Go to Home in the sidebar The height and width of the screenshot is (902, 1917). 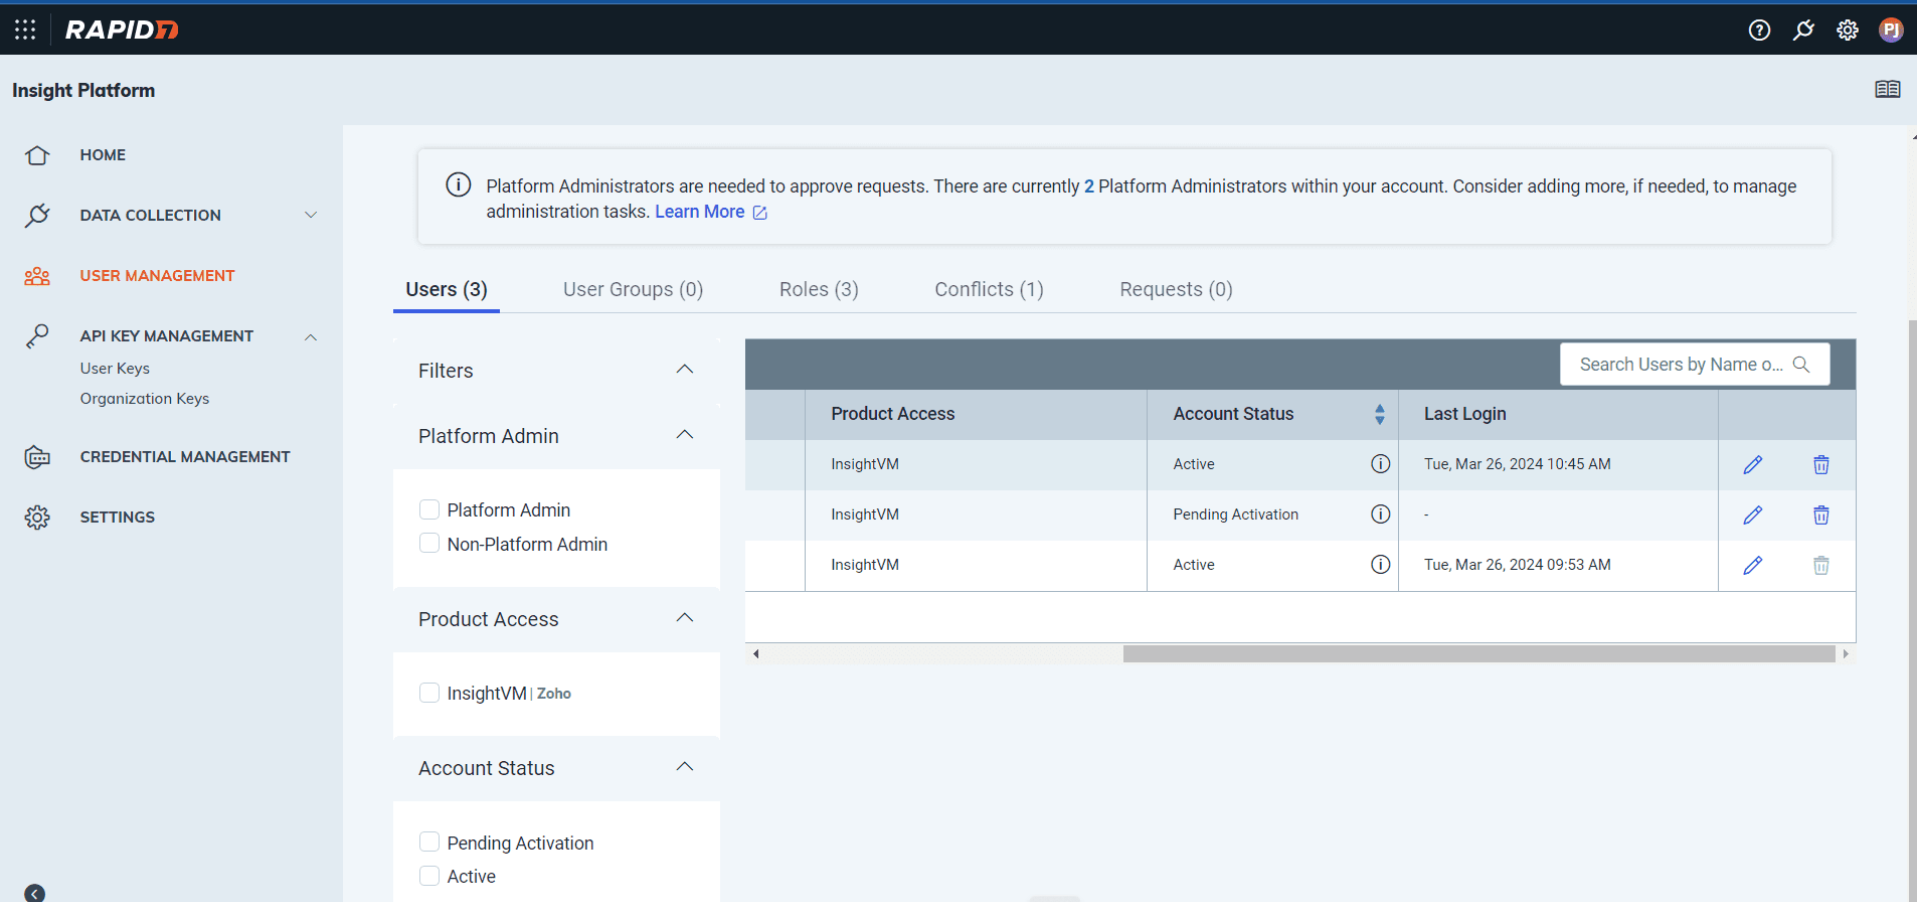click(103, 155)
